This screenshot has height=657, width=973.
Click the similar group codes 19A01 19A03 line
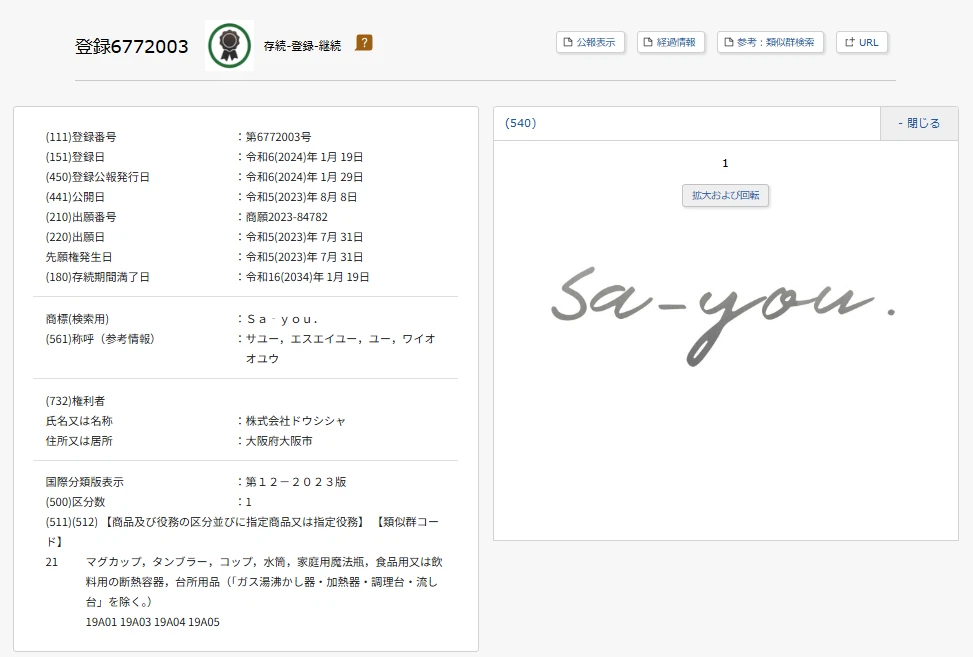[x=152, y=622]
